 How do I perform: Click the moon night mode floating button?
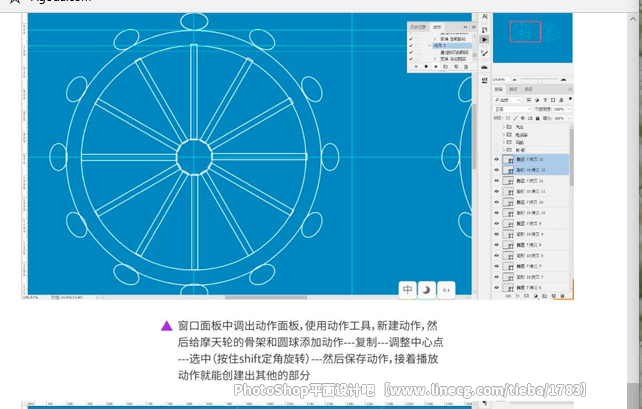point(427,290)
